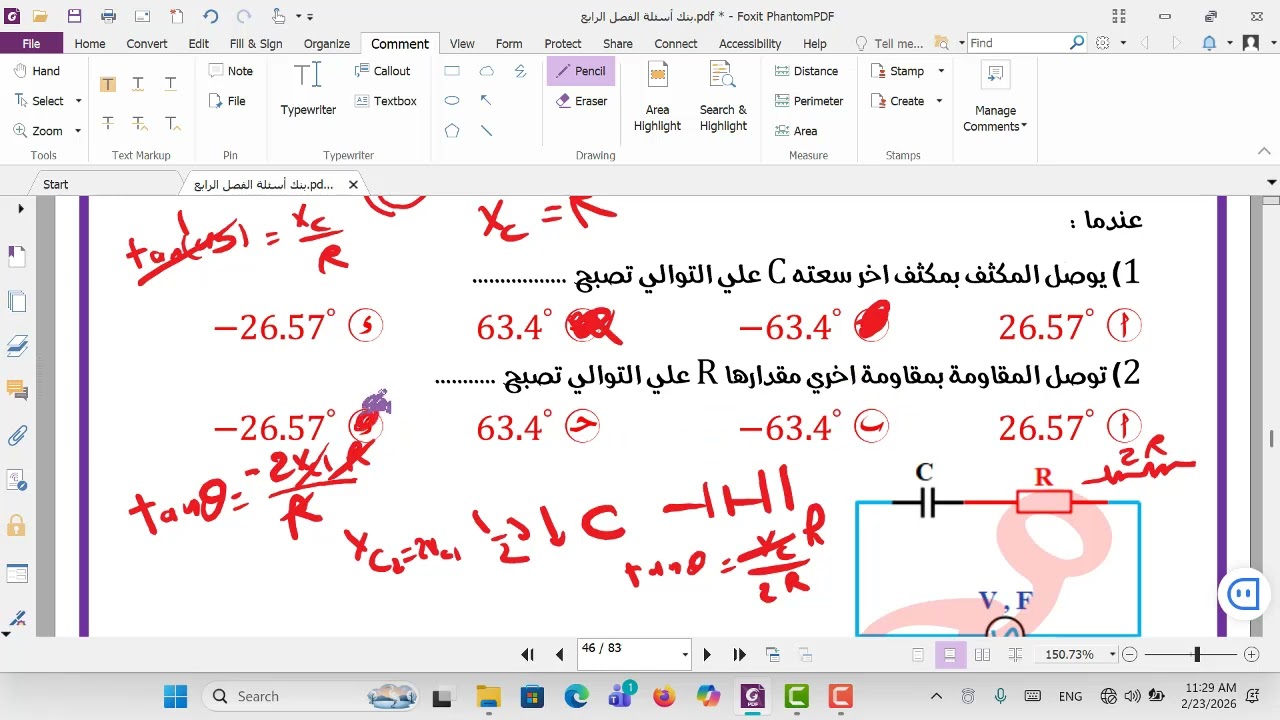Select the Replace Text markup tool

139,124
